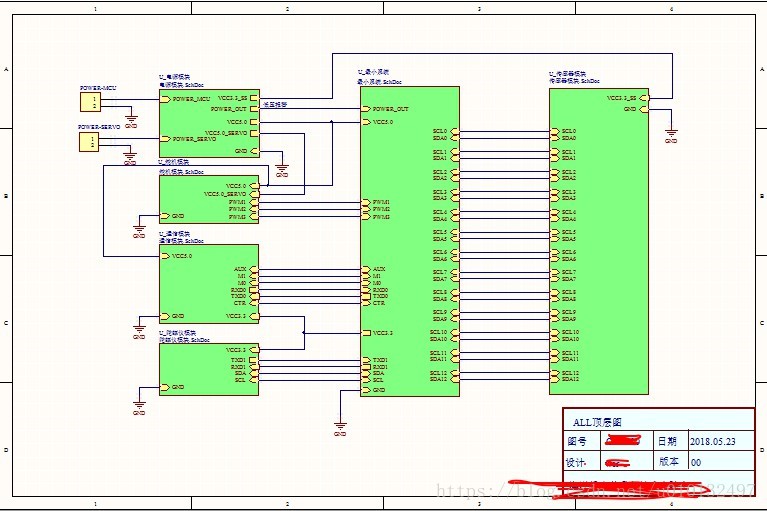Click the 设计 label in title block
Screen dimensions: 767x511
pyautogui.click(x=576, y=462)
